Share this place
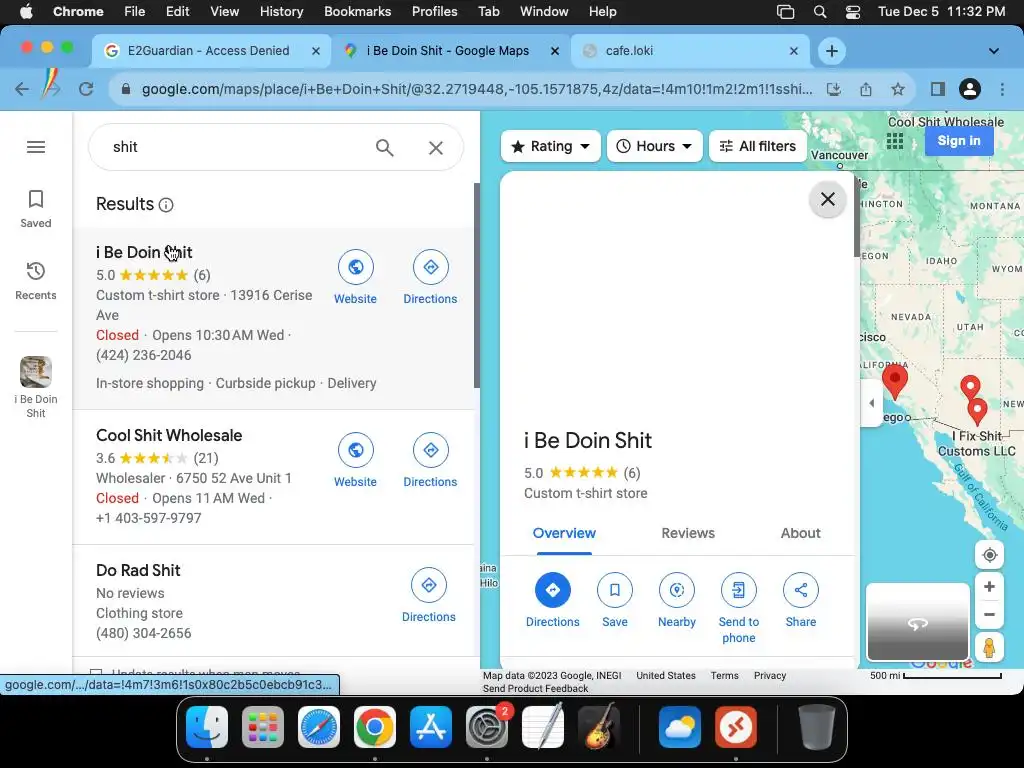1024x768 pixels. click(801, 601)
